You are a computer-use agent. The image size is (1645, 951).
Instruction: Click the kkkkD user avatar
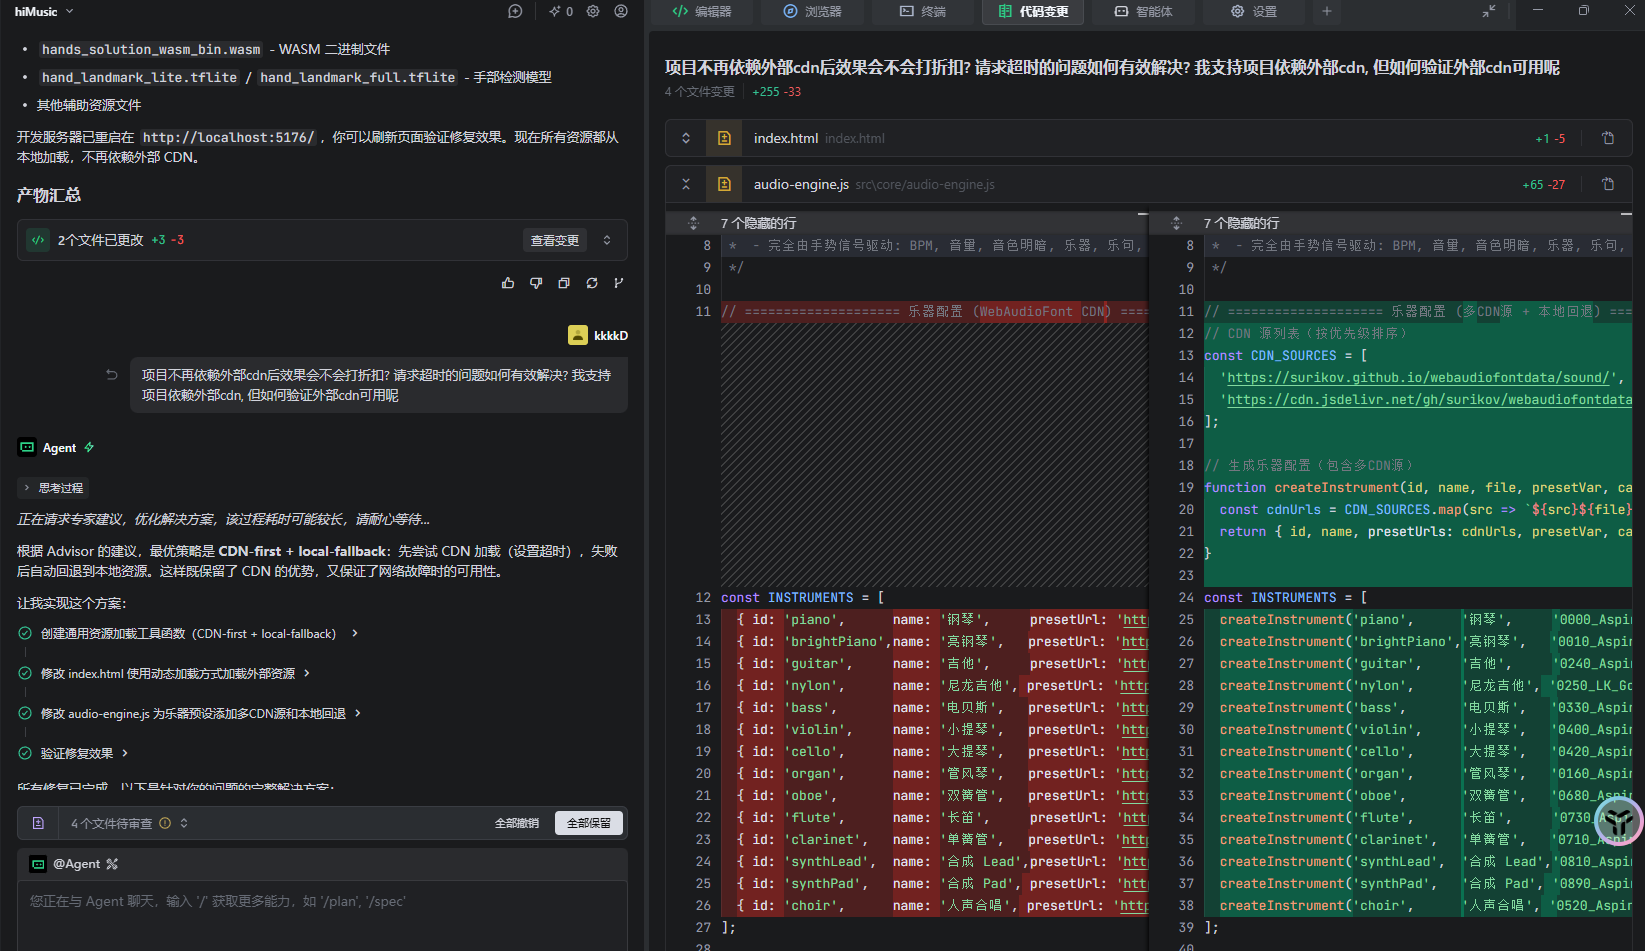578,335
